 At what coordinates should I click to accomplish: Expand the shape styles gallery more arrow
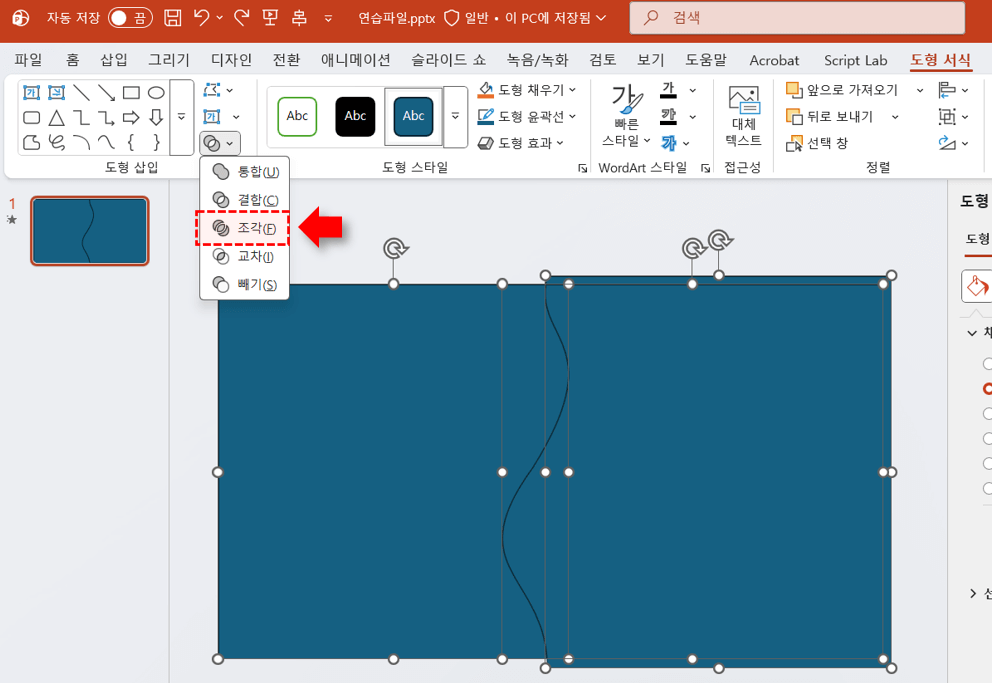pos(456,116)
